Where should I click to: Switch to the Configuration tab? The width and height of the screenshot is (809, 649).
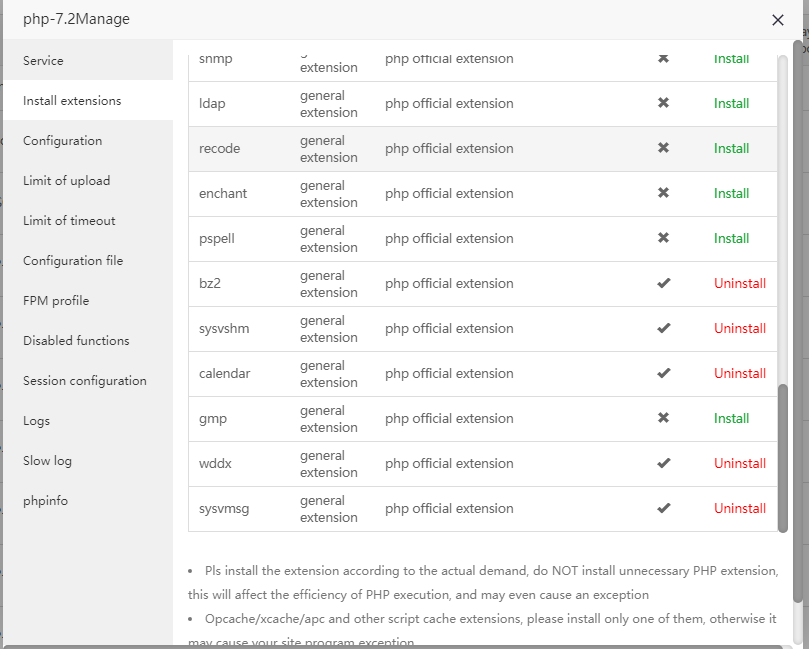(62, 141)
